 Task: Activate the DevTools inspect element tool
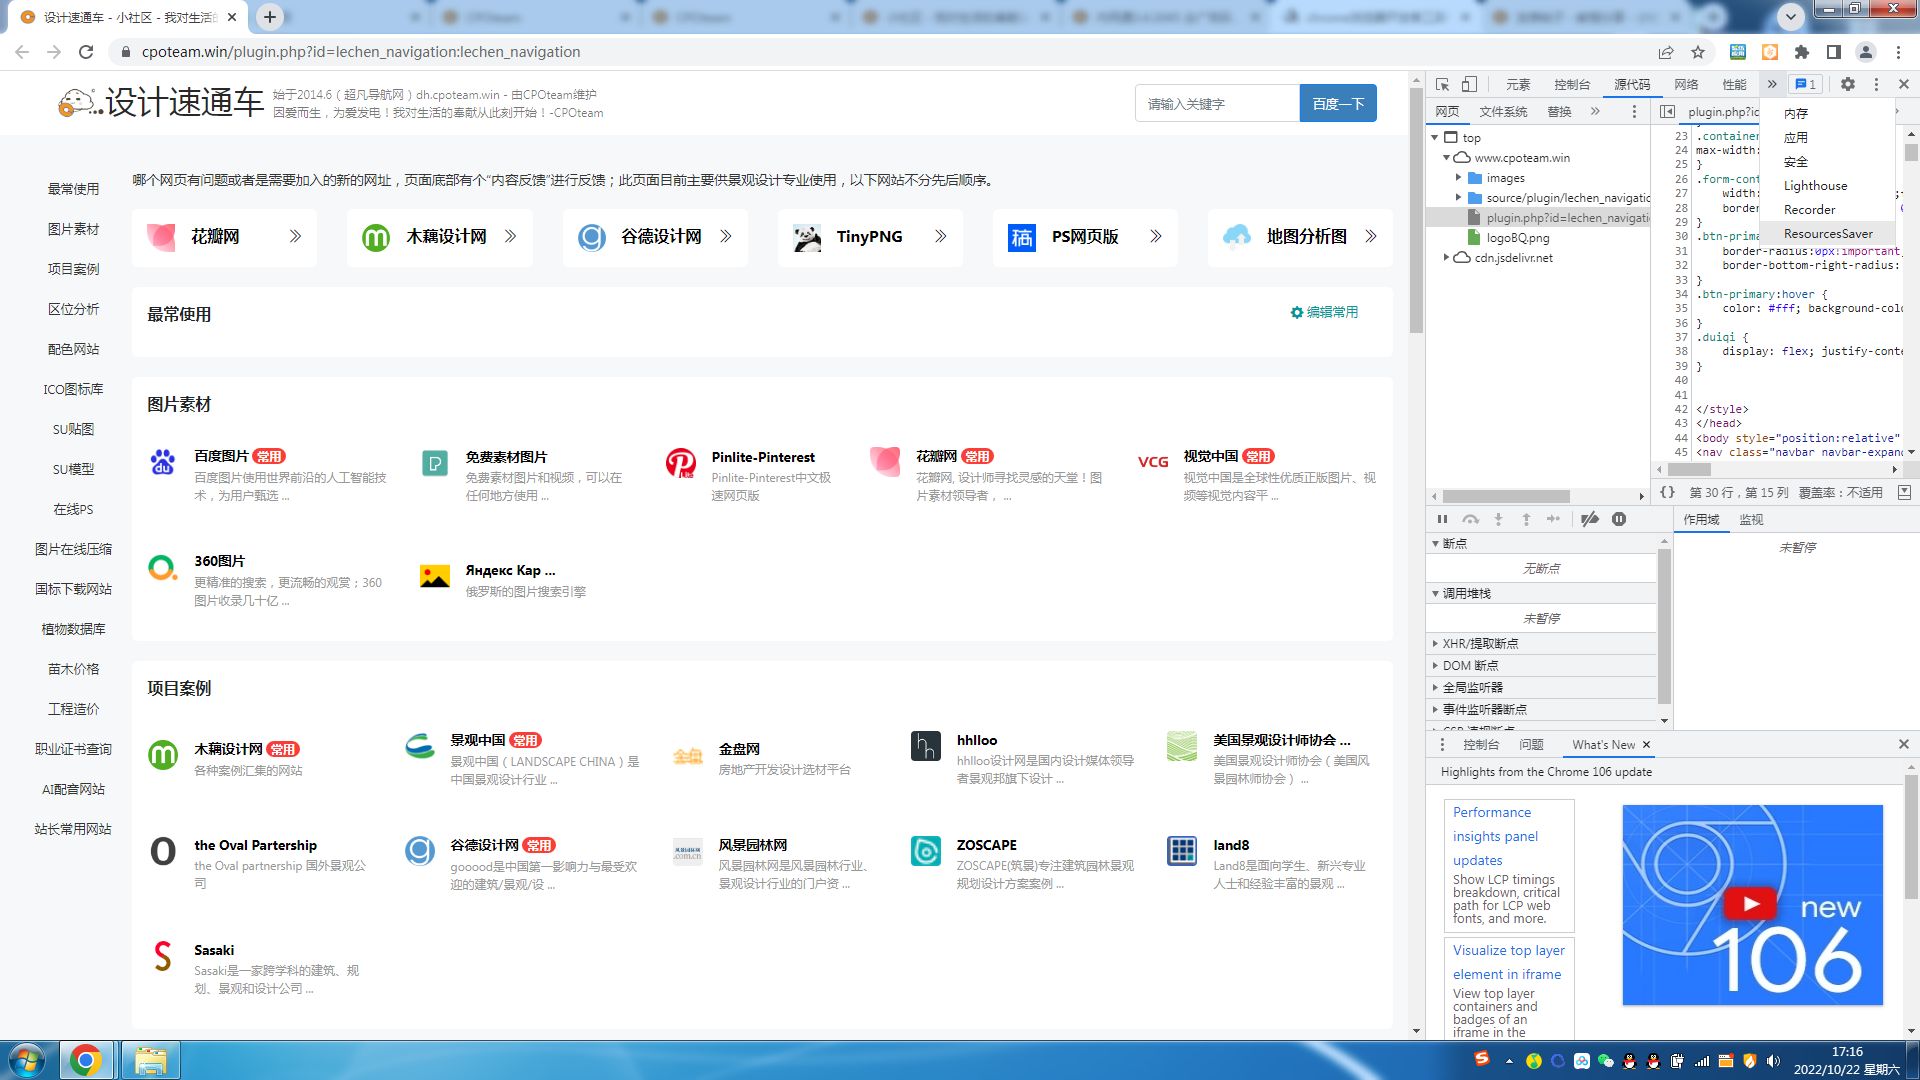tap(1442, 84)
